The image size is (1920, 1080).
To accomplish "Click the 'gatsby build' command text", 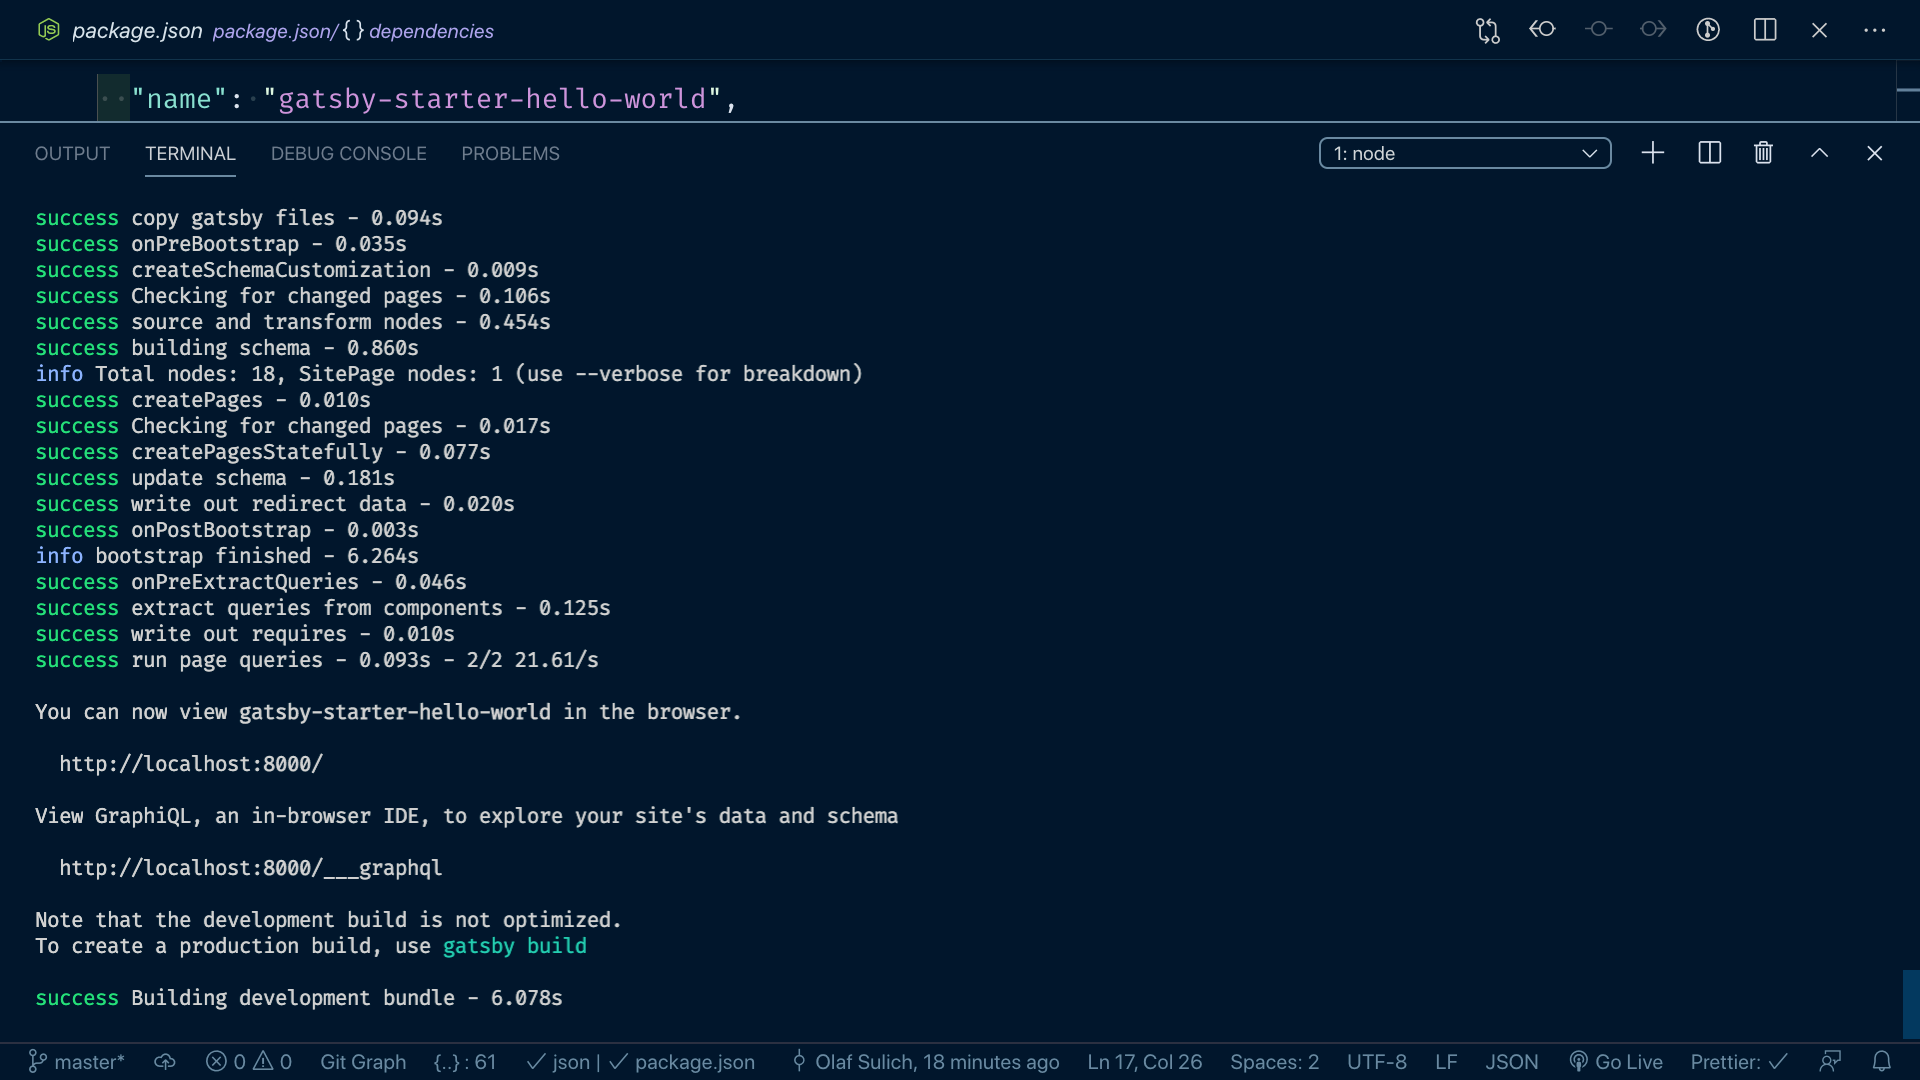I will coord(515,946).
